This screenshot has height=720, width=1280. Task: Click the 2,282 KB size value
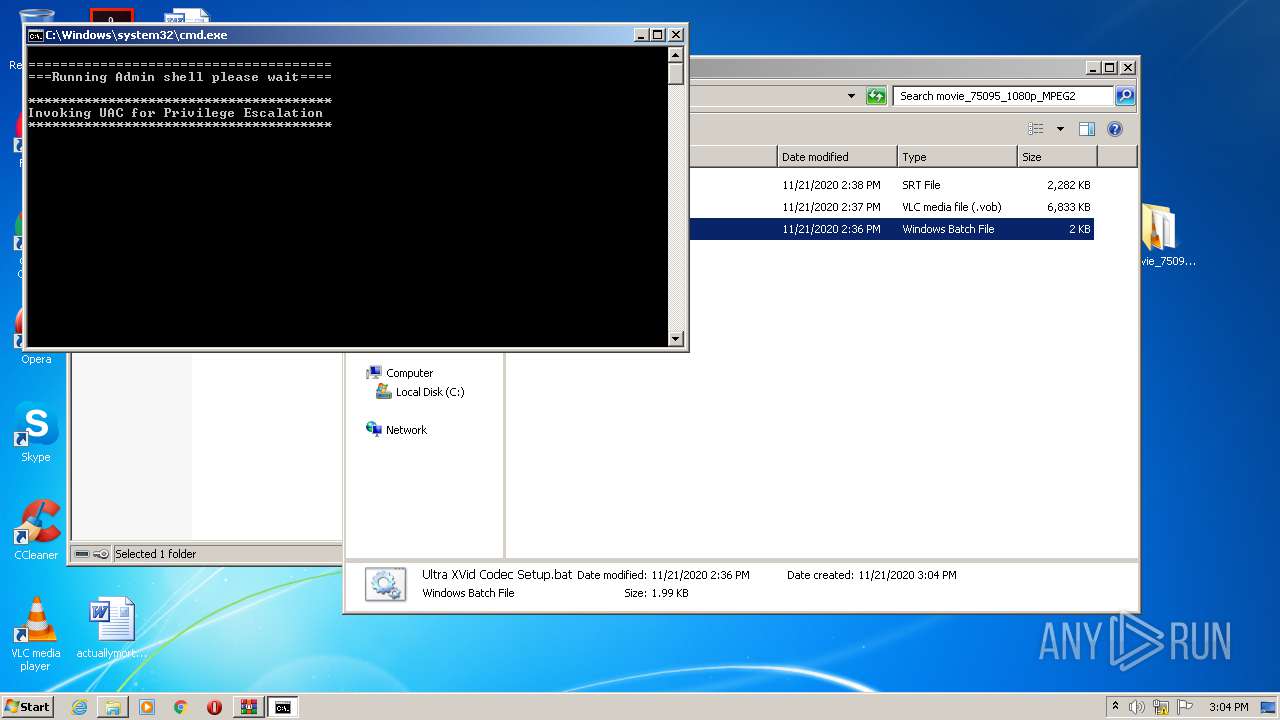[x=1069, y=185]
